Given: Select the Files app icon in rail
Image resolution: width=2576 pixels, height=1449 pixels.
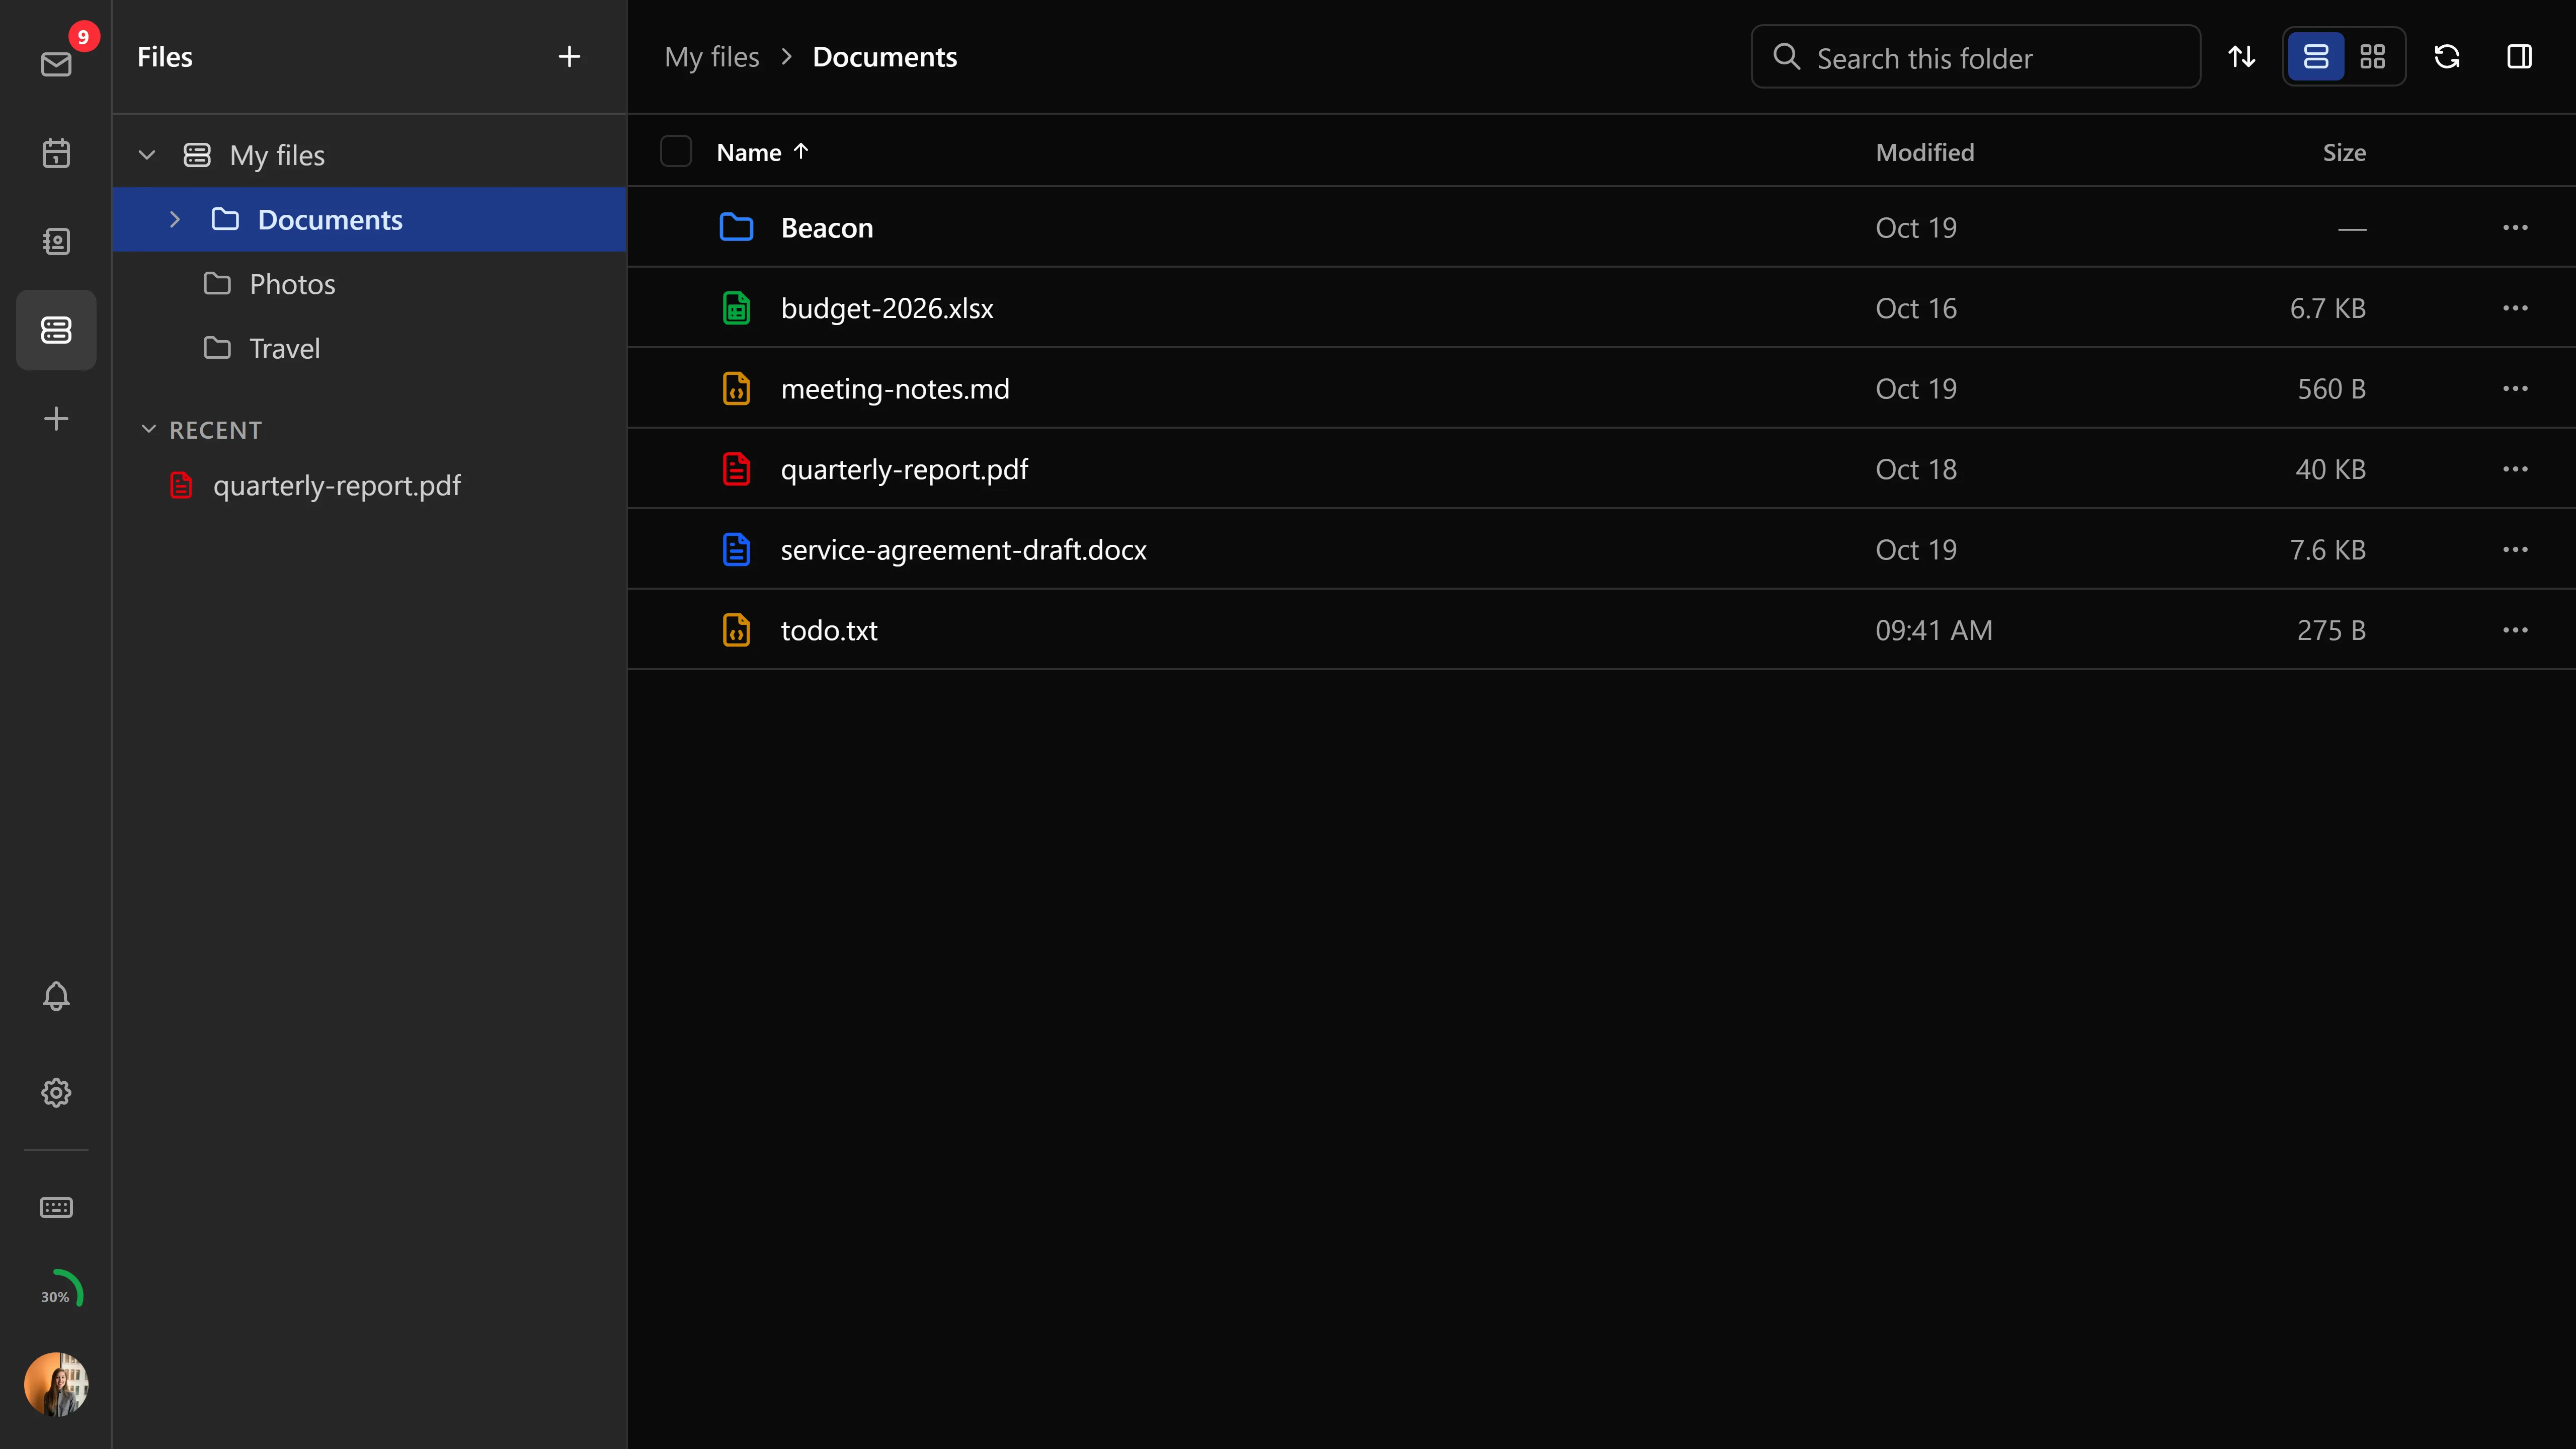Looking at the screenshot, I should (x=56, y=330).
